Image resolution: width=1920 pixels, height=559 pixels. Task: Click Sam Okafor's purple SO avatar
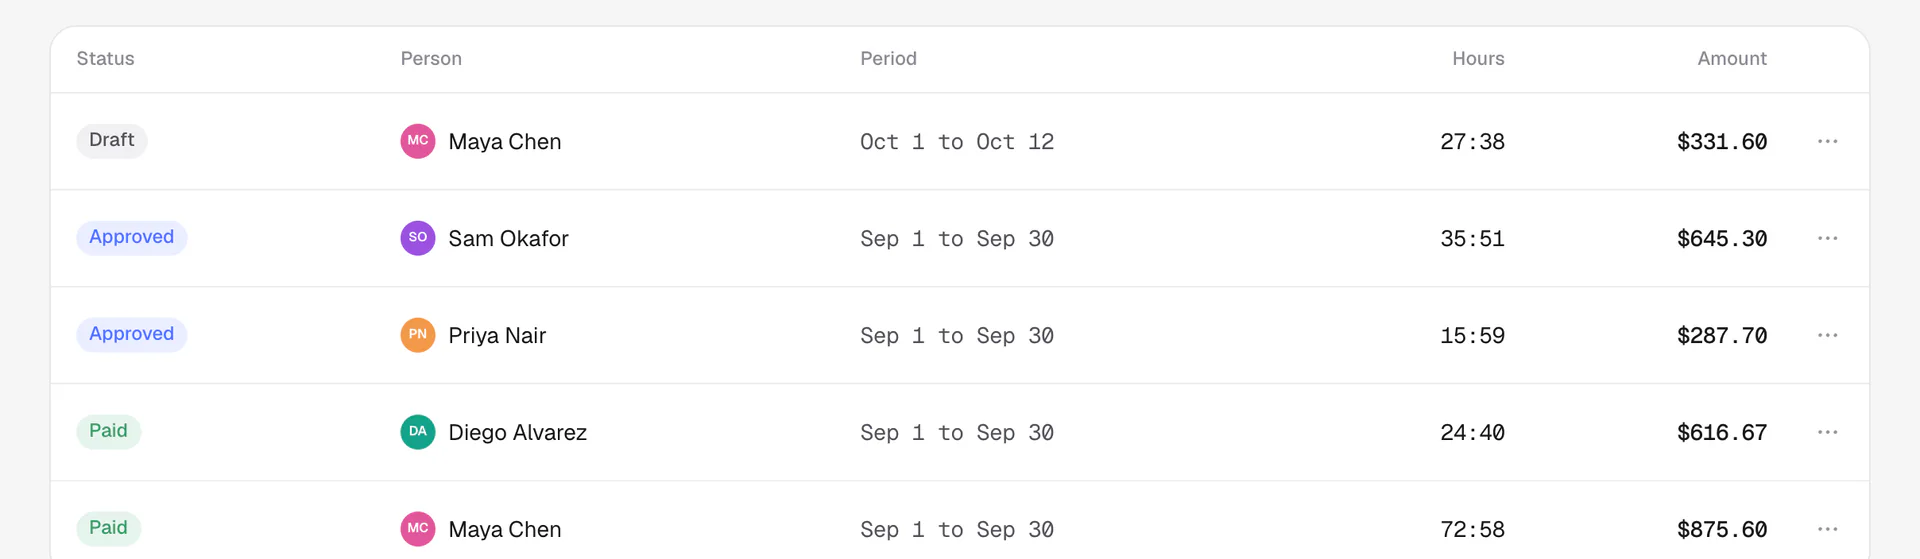(x=418, y=238)
